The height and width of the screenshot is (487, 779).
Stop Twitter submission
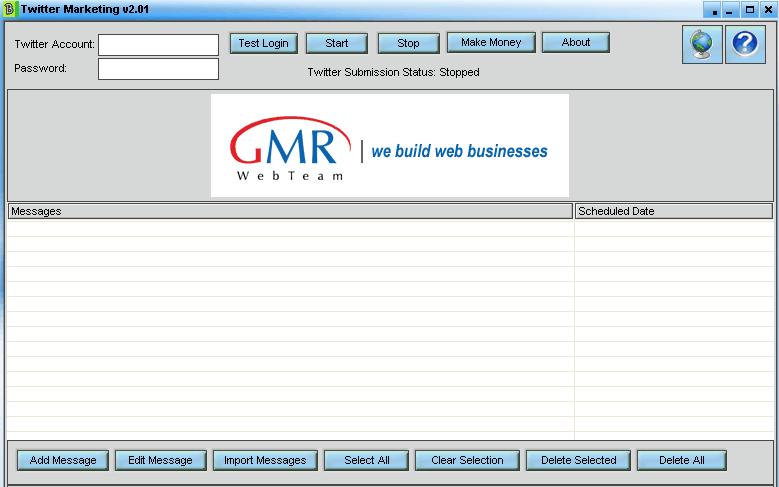tap(408, 43)
